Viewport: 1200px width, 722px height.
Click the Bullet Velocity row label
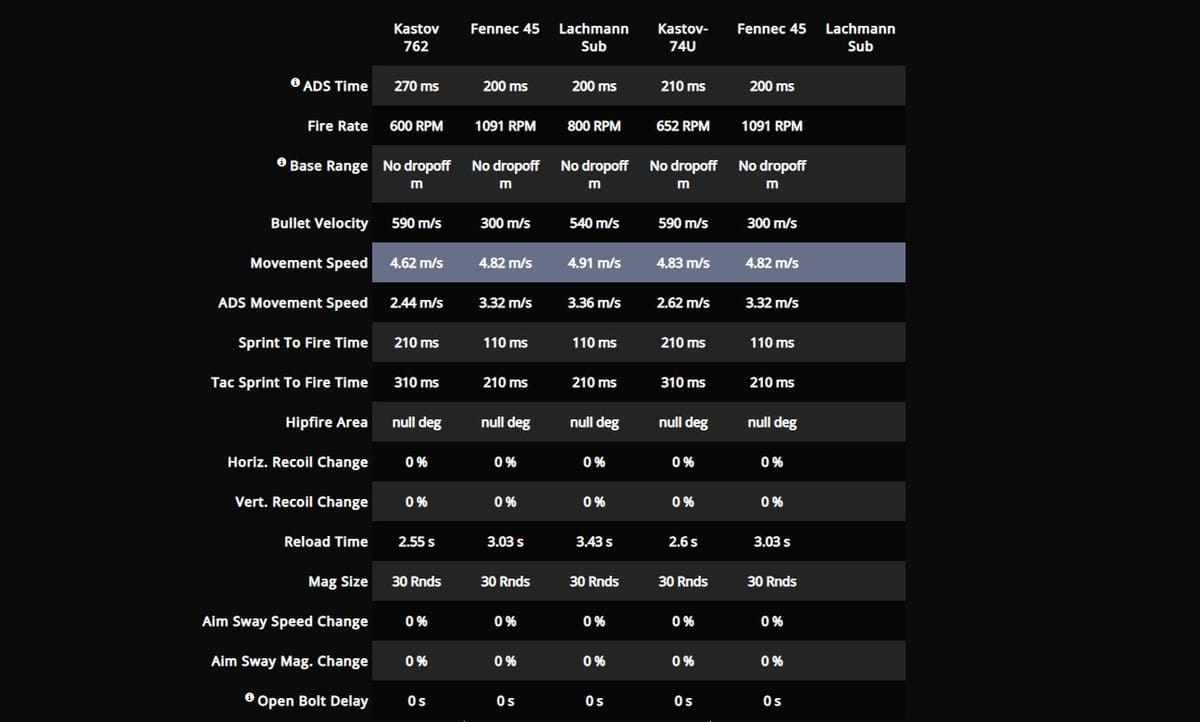click(319, 223)
